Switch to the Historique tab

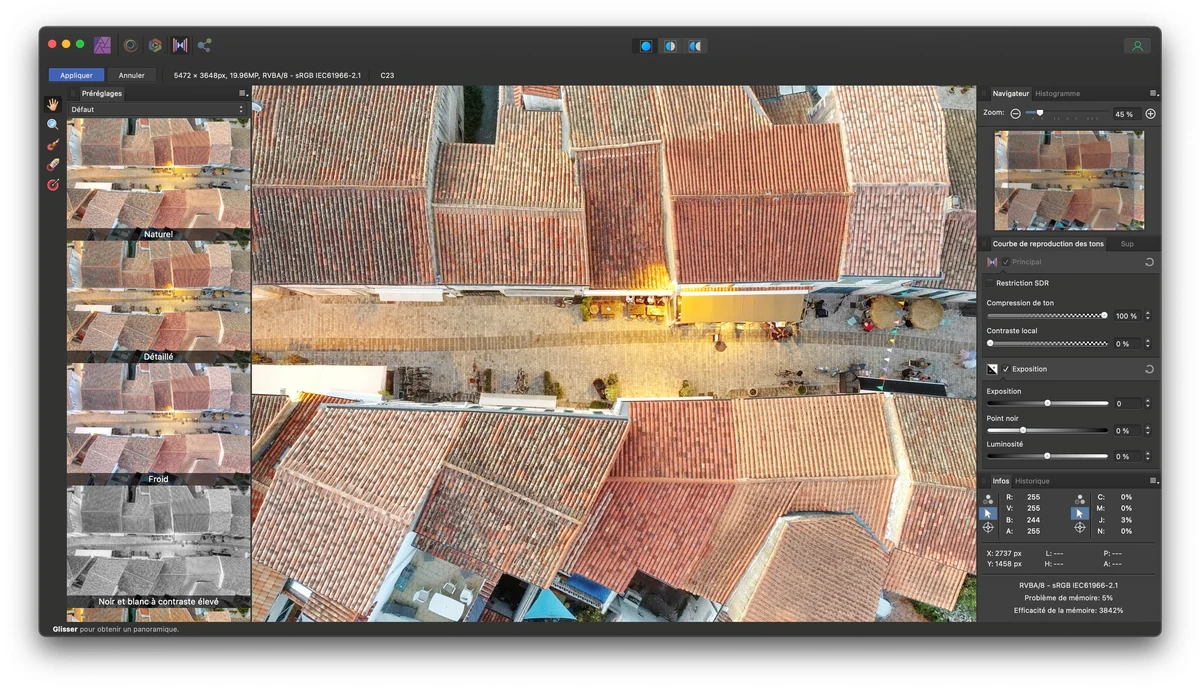[1032, 481]
